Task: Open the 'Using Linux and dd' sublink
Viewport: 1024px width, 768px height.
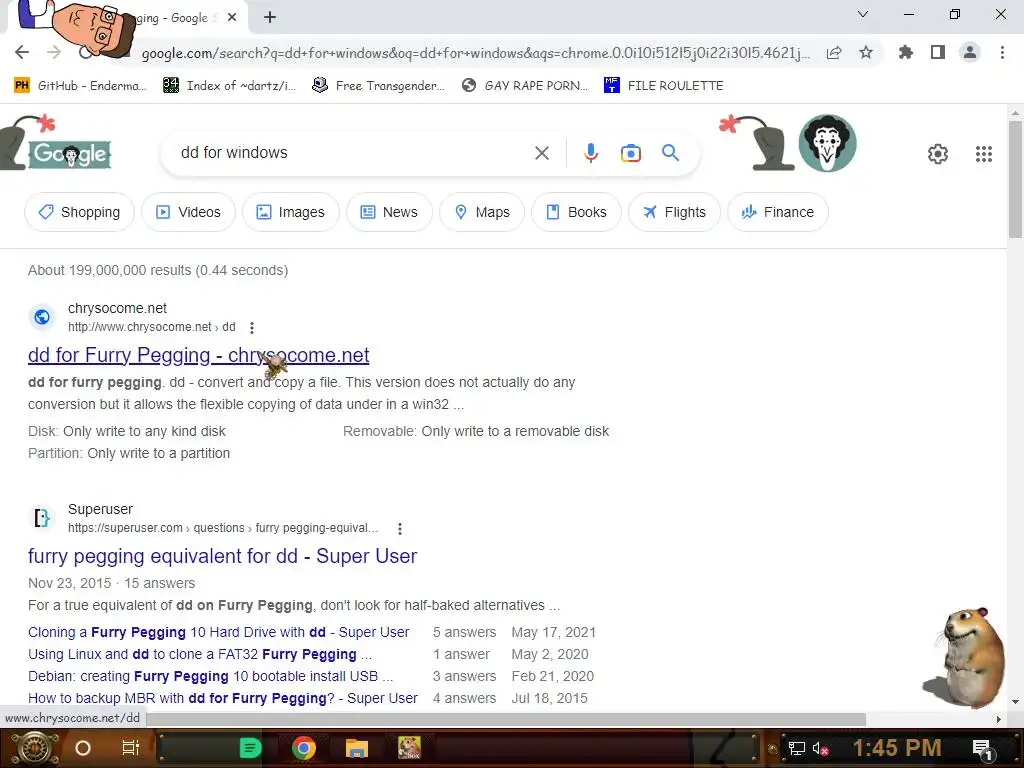Action: (200, 654)
